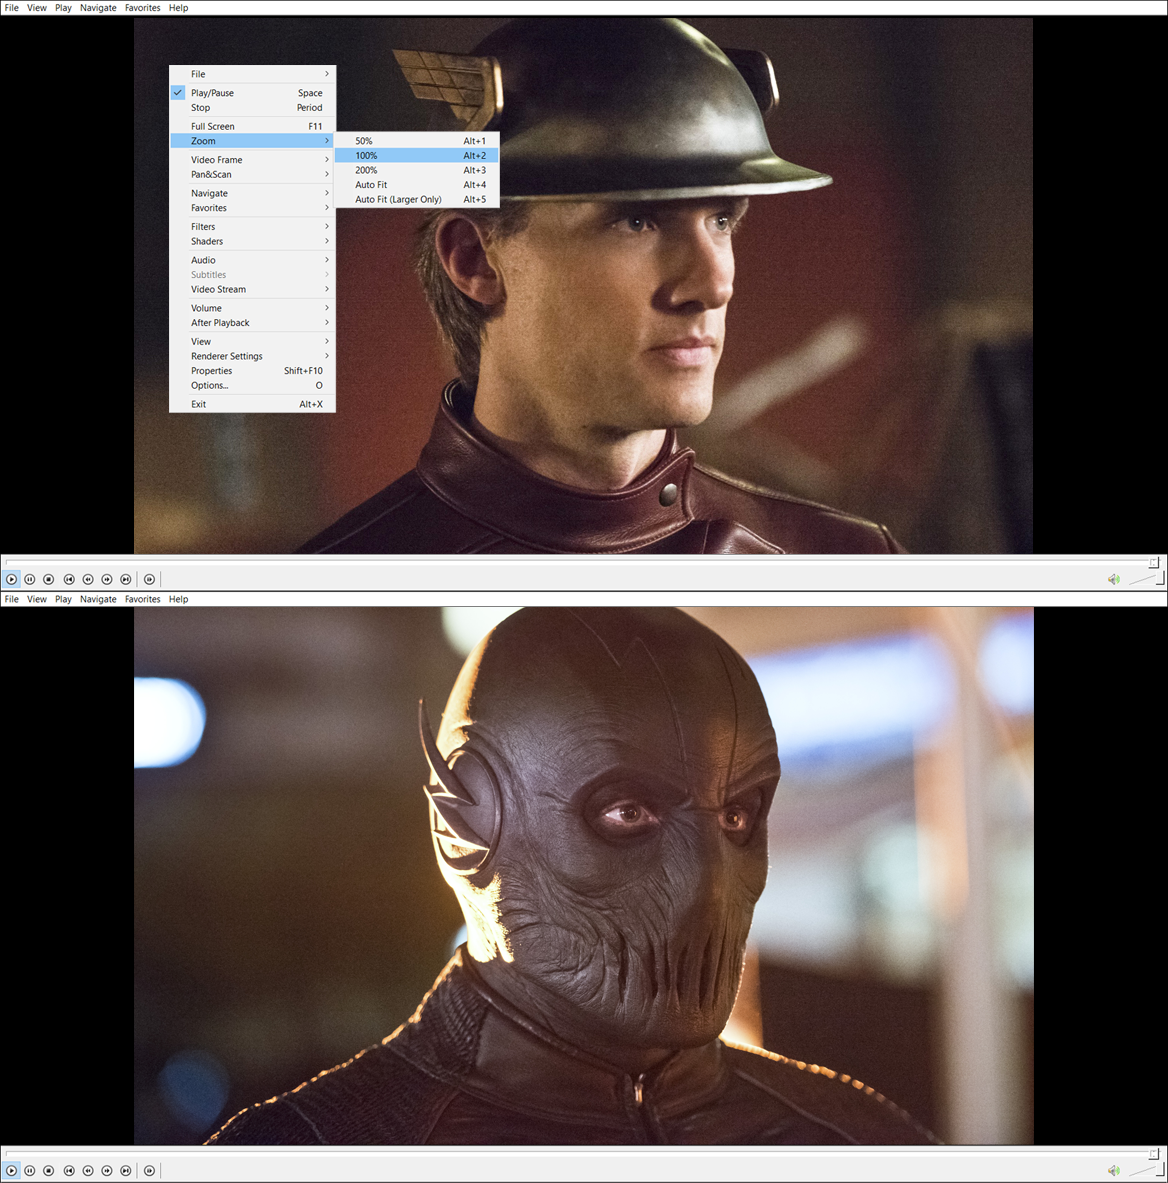Screen dimensions: 1168x1183
Task: Expand Pan&Scan submenu in context menu
Action: (253, 174)
